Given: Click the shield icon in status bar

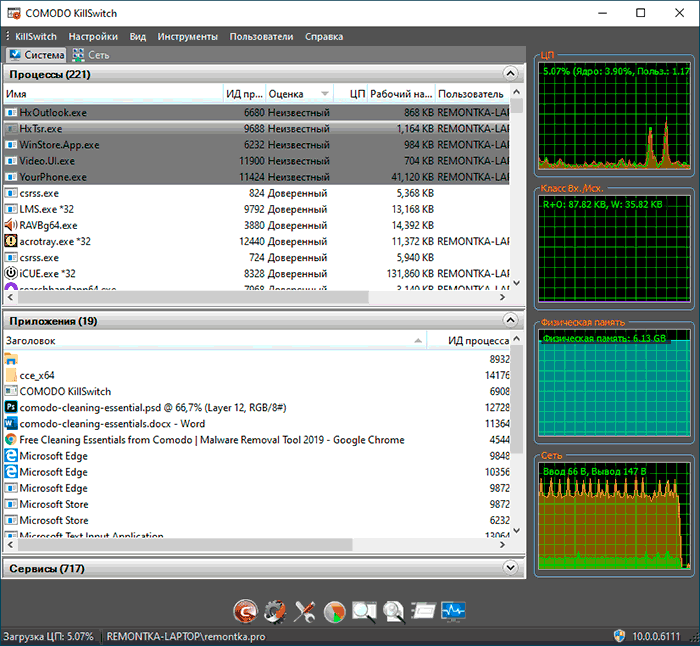Looking at the screenshot, I should [x=619, y=636].
